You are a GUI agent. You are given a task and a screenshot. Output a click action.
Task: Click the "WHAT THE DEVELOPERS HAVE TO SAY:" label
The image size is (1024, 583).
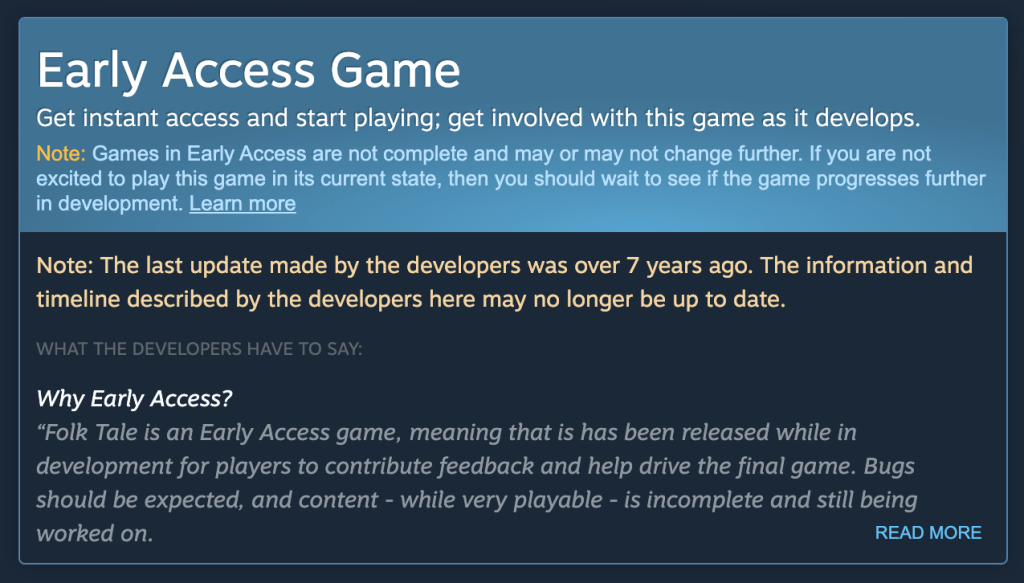(199, 349)
